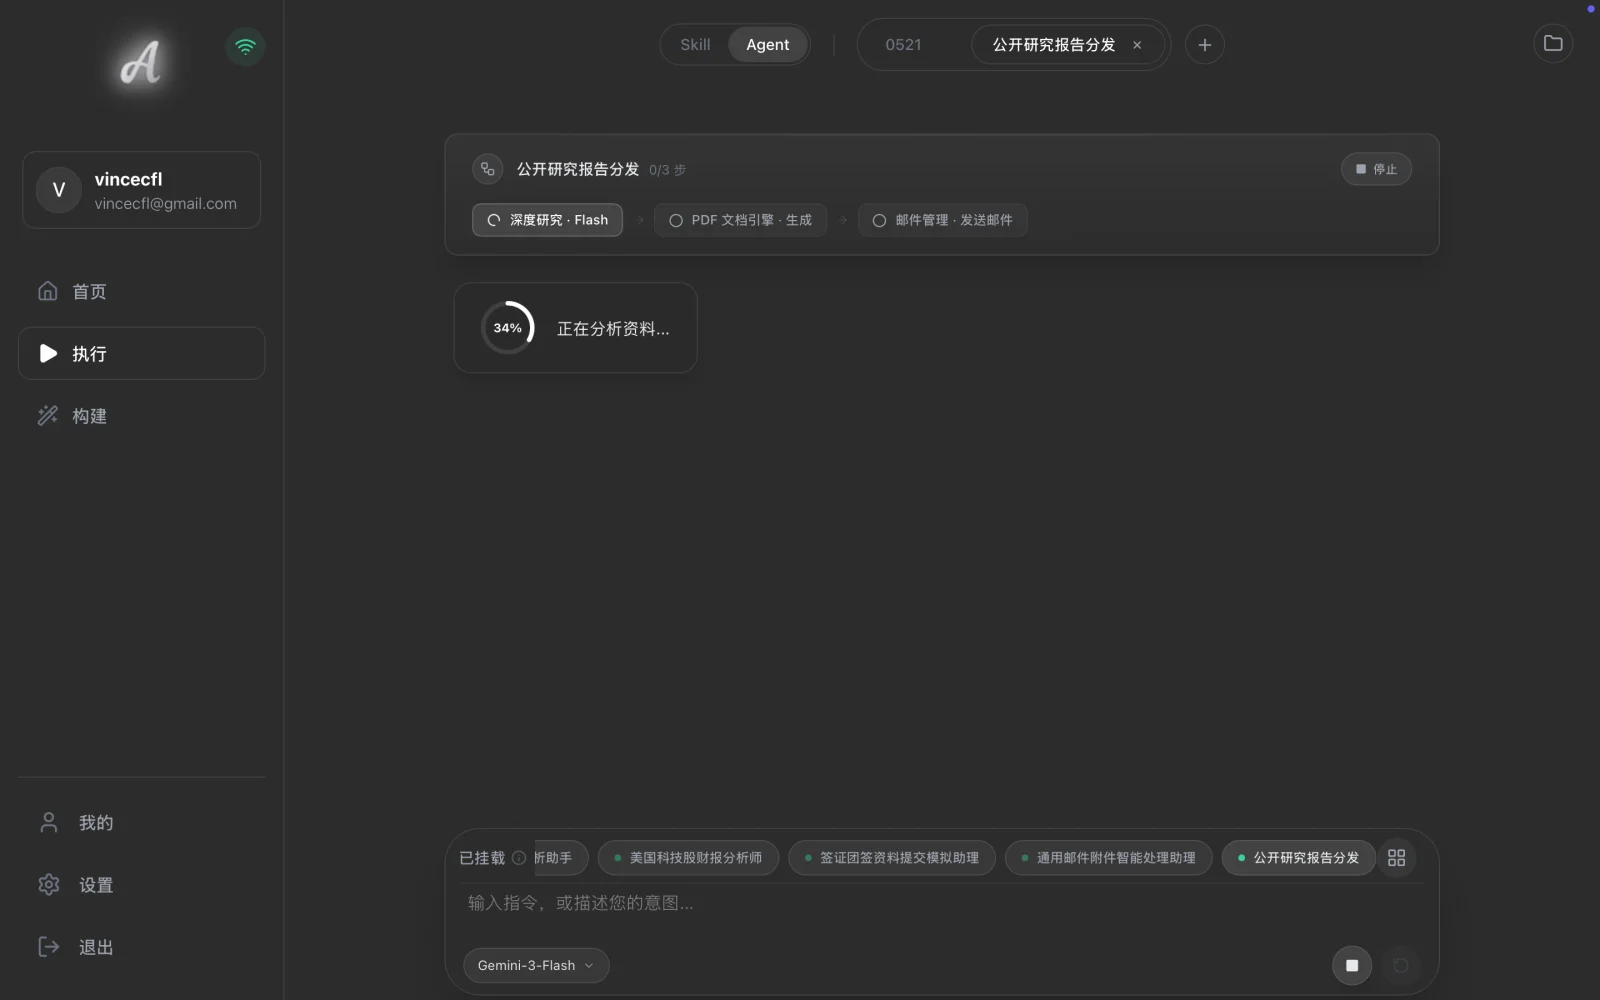Image resolution: width=1600 pixels, height=1000 pixels.
Task: Select the 深度研究 · Flash step
Action: click(x=547, y=220)
